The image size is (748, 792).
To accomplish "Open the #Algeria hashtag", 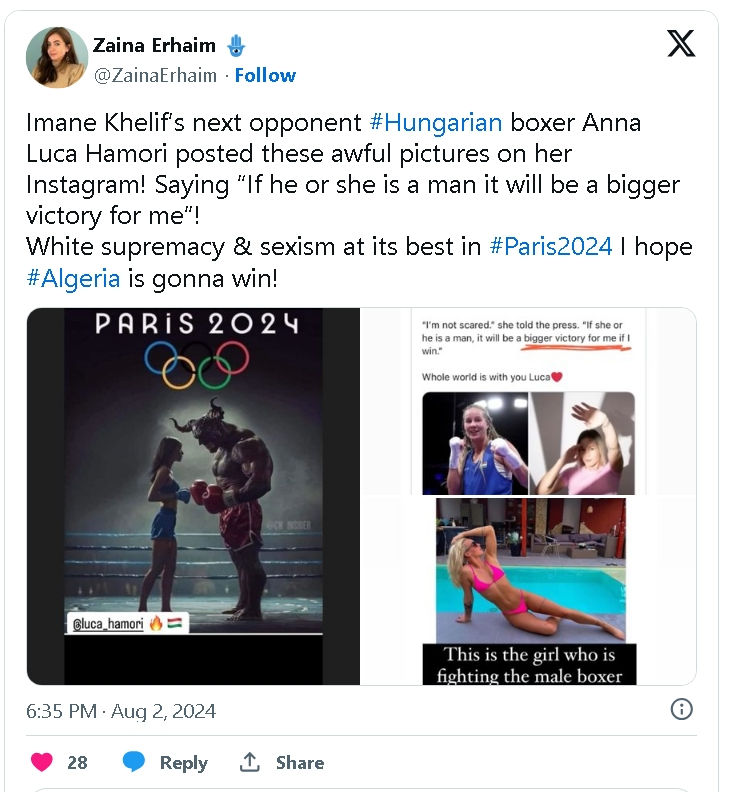I will 73,278.
